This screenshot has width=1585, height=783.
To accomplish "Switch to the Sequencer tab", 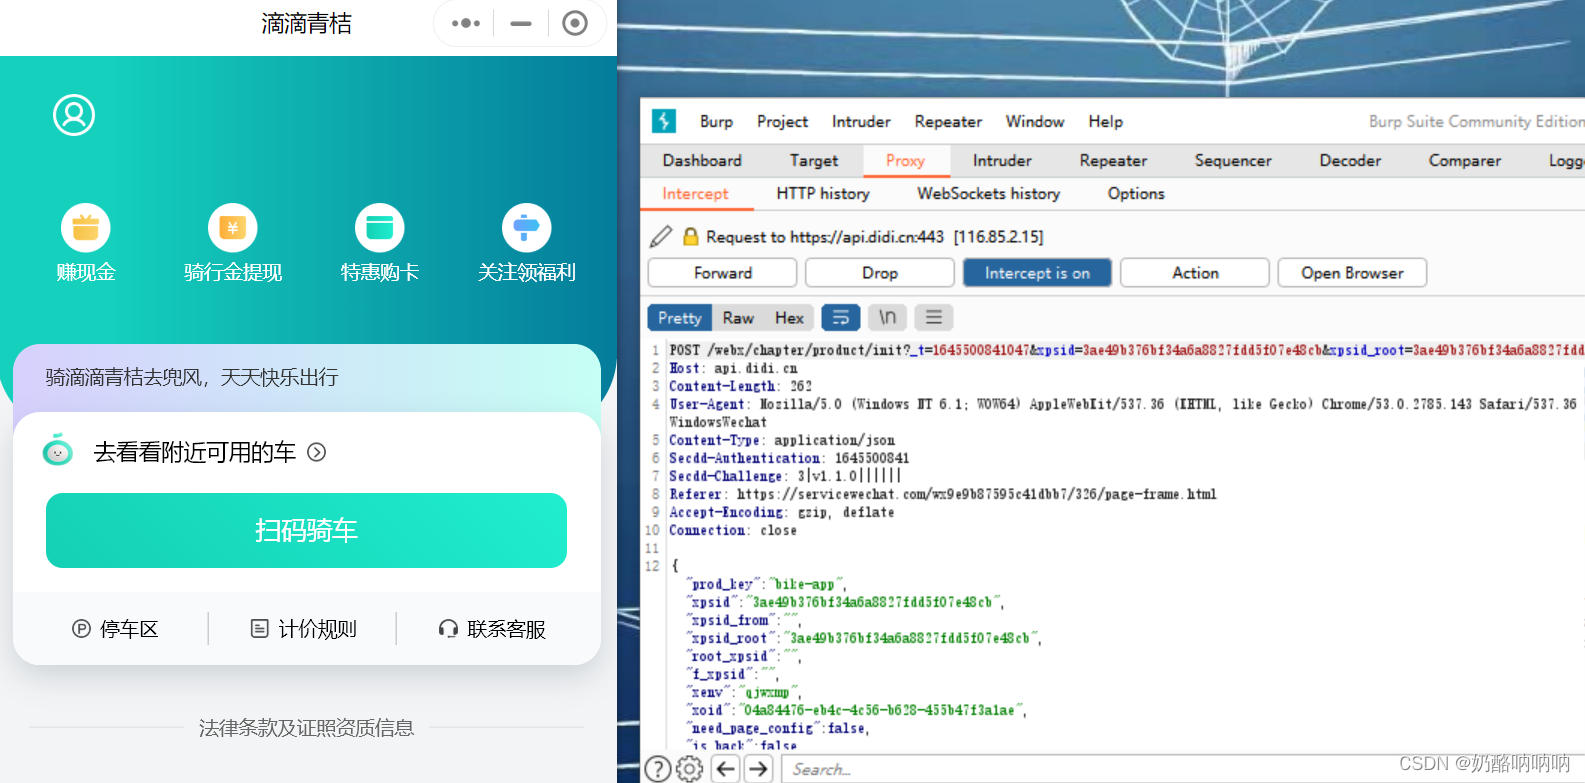I will 1233,160.
